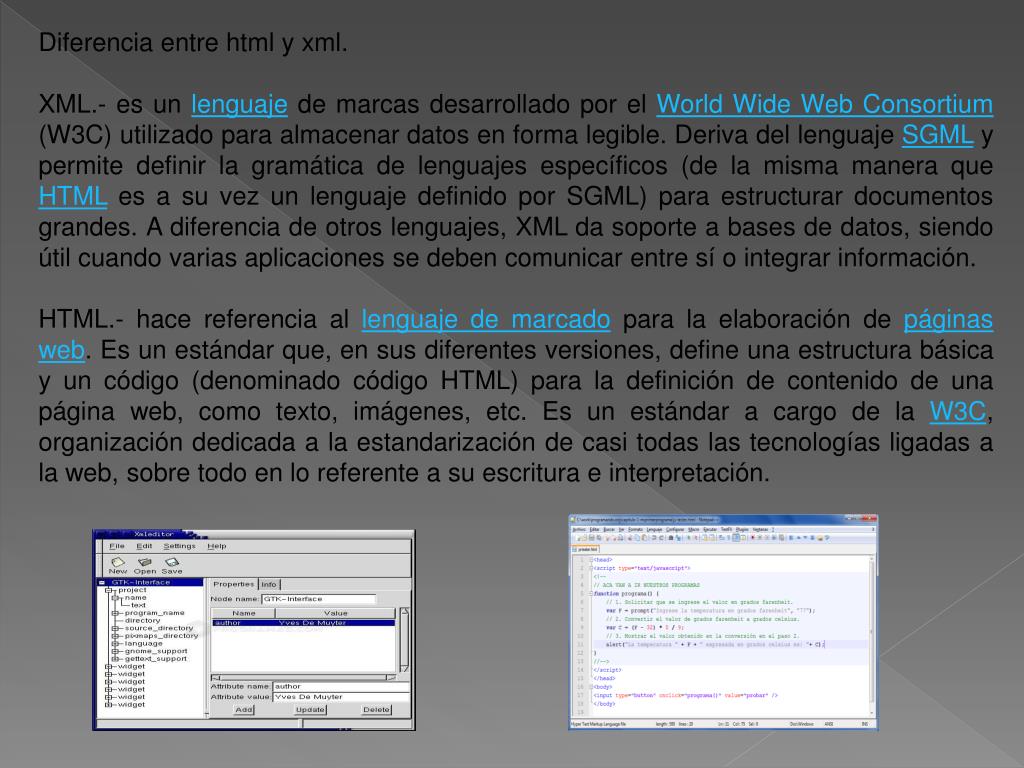Select the directory tree item
This screenshot has height=768, width=1024.
coord(142,620)
